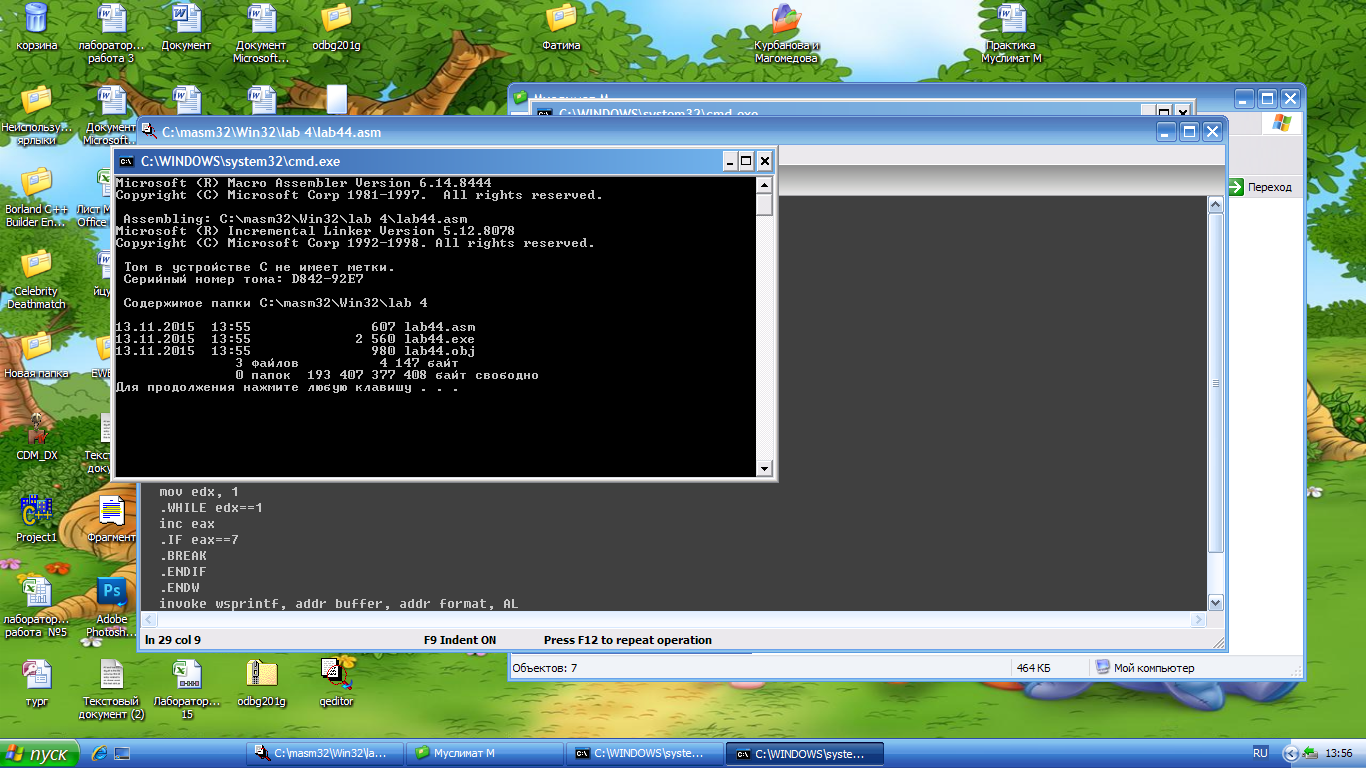The width and height of the screenshot is (1366, 768).
Task: Click the qeditor title bar lab44.asm path
Action: [272, 132]
